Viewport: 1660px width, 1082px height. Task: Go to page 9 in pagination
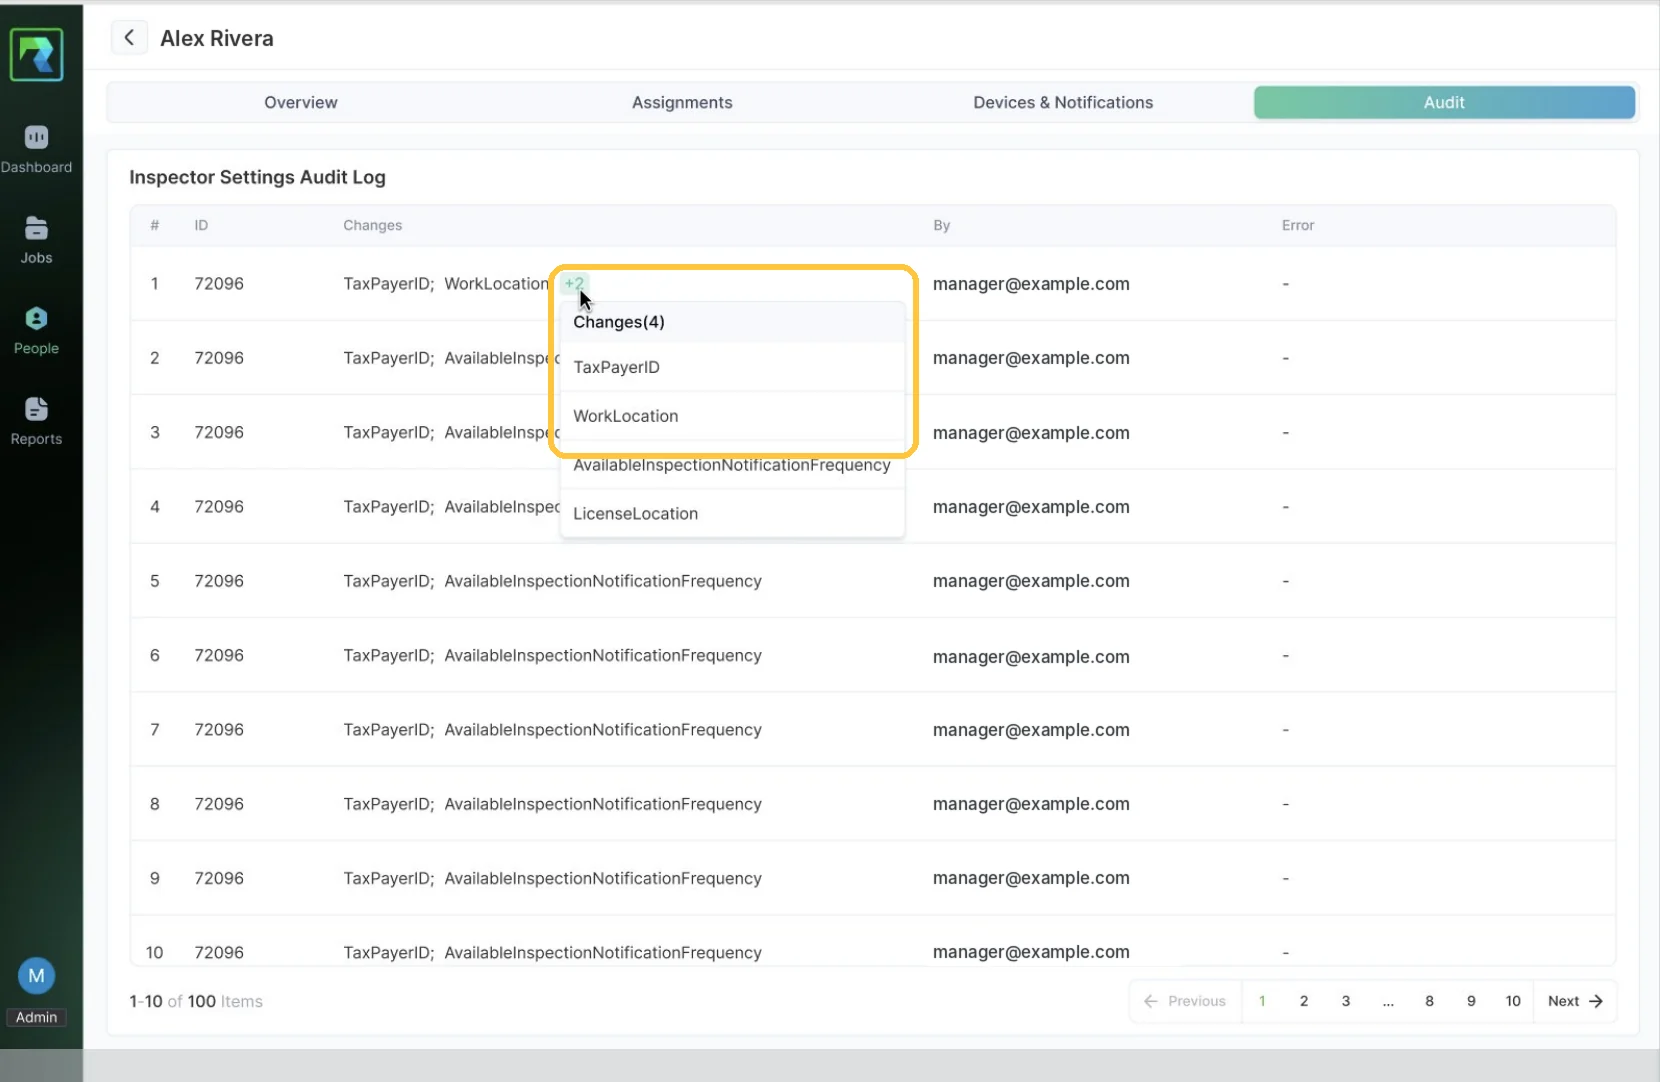pos(1471,1001)
